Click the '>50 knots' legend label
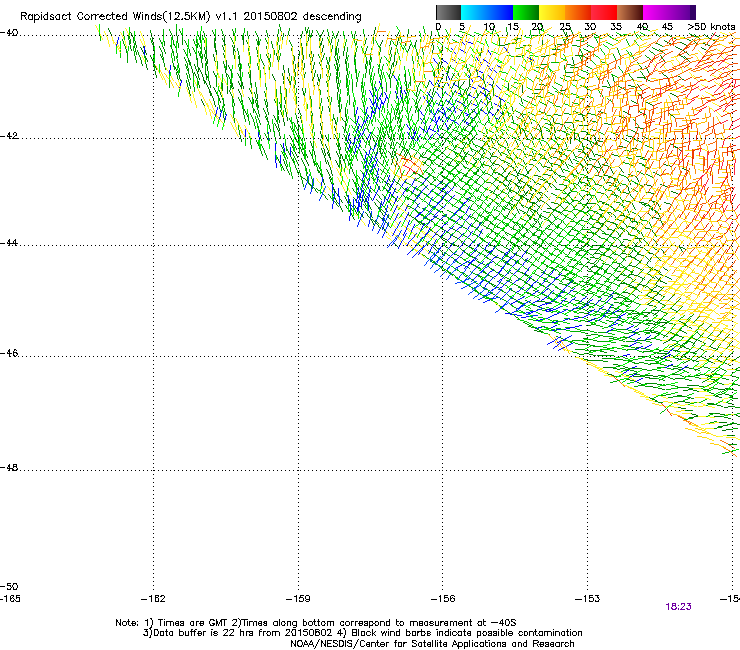The image size is (740, 650). pos(711,27)
